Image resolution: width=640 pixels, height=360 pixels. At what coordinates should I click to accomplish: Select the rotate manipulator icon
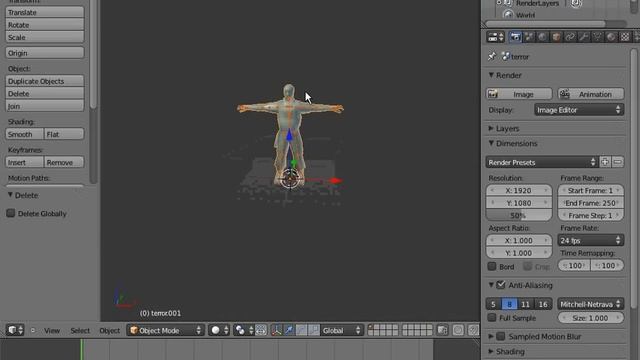301,330
